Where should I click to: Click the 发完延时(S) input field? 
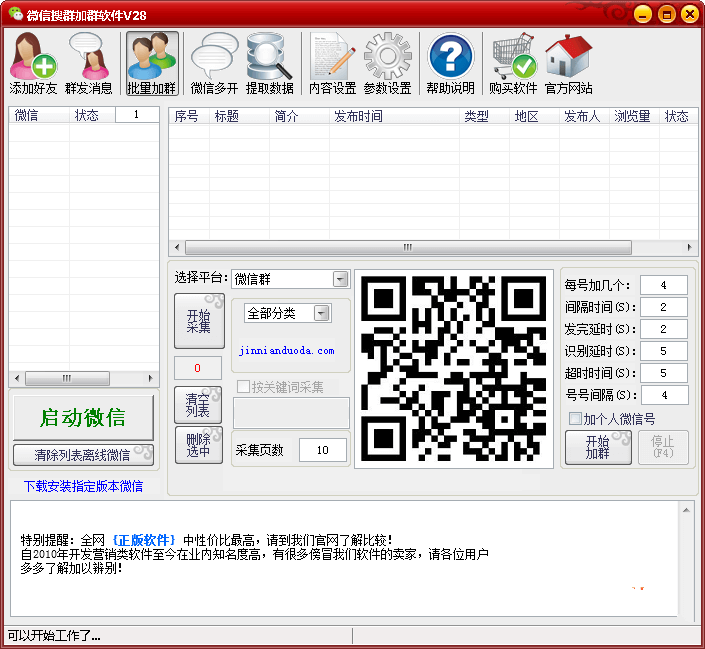(x=664, y=329)
